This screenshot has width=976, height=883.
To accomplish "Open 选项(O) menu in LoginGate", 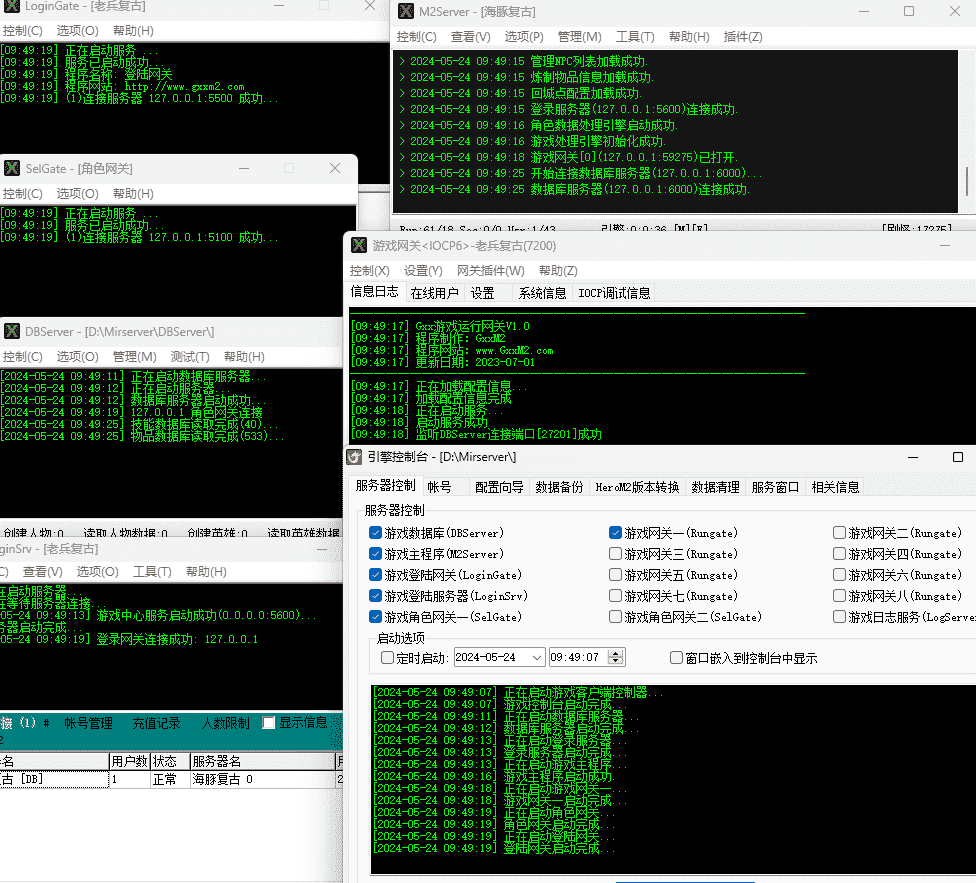I will pyautogui.click(x=77, y=31).
